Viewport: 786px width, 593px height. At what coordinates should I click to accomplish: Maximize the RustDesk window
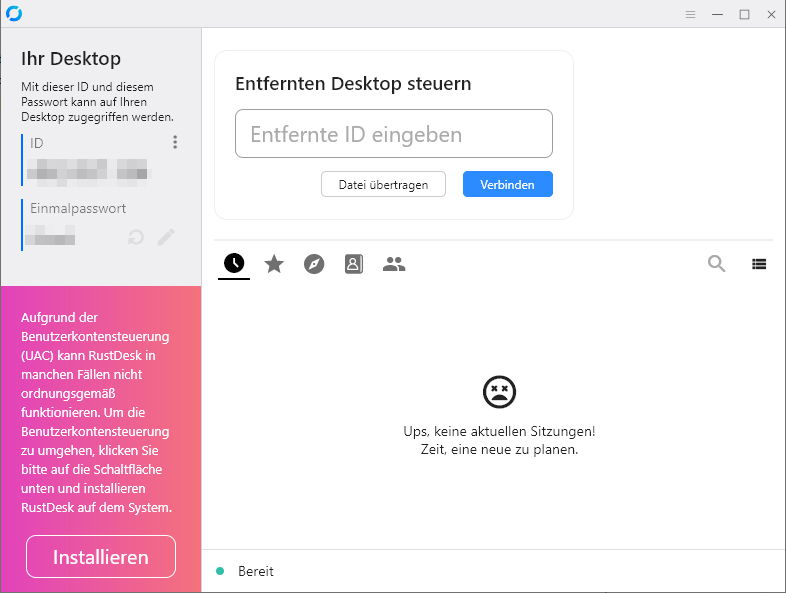click(744, 14)
